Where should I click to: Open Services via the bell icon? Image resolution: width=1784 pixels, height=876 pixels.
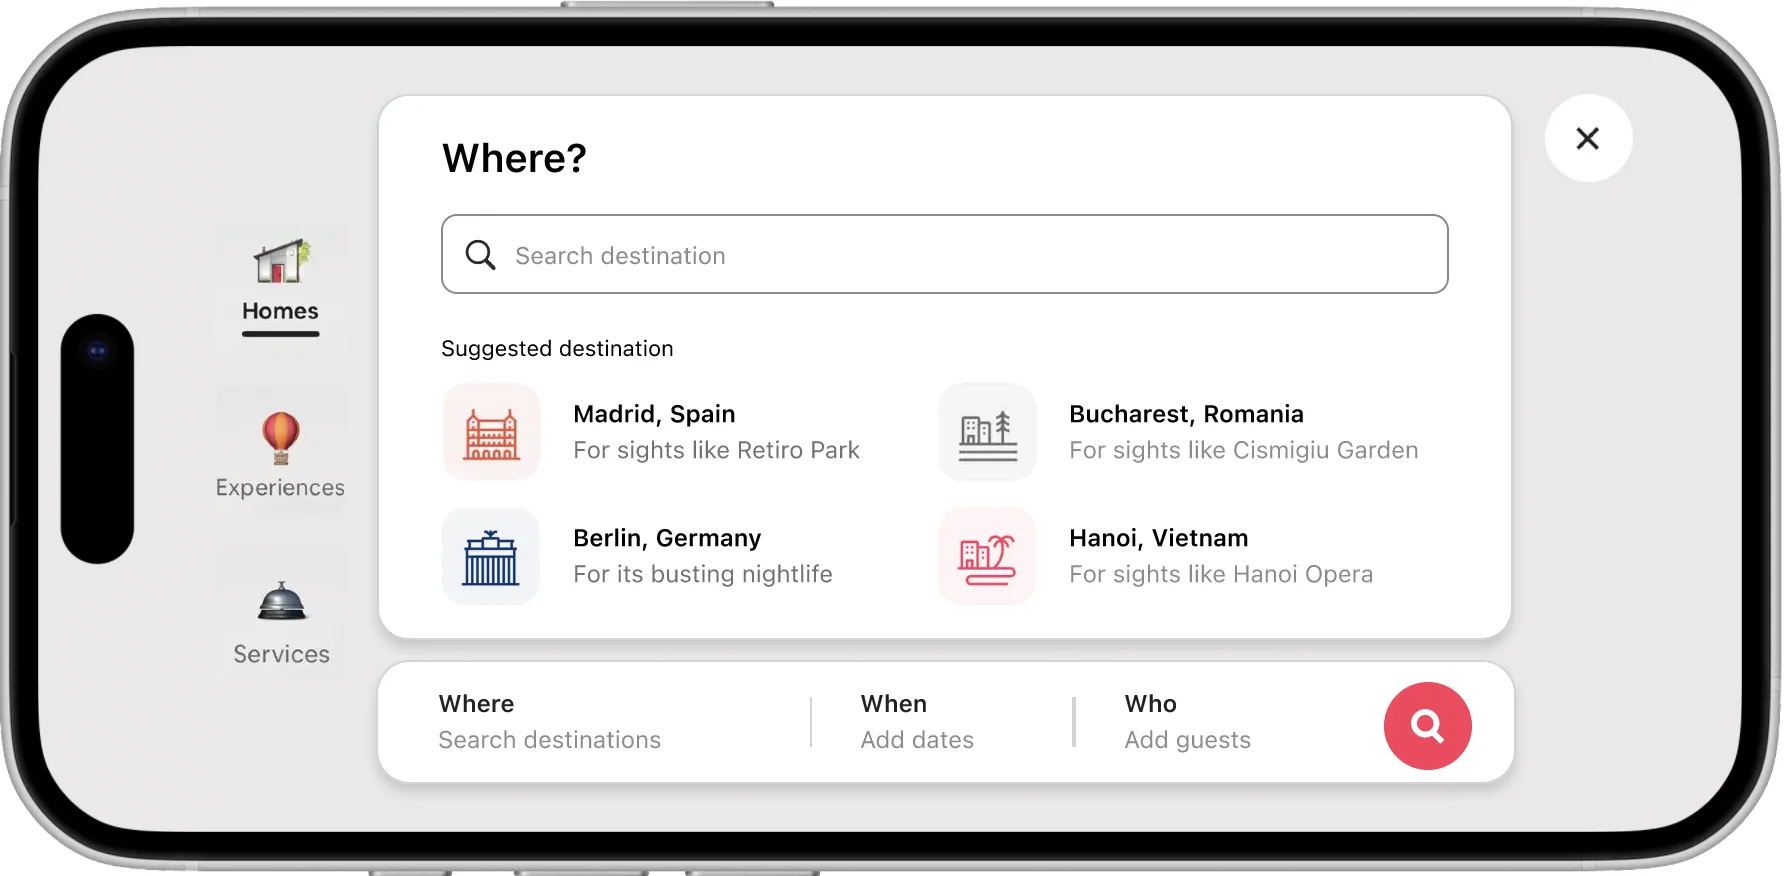tap(282, 602)
